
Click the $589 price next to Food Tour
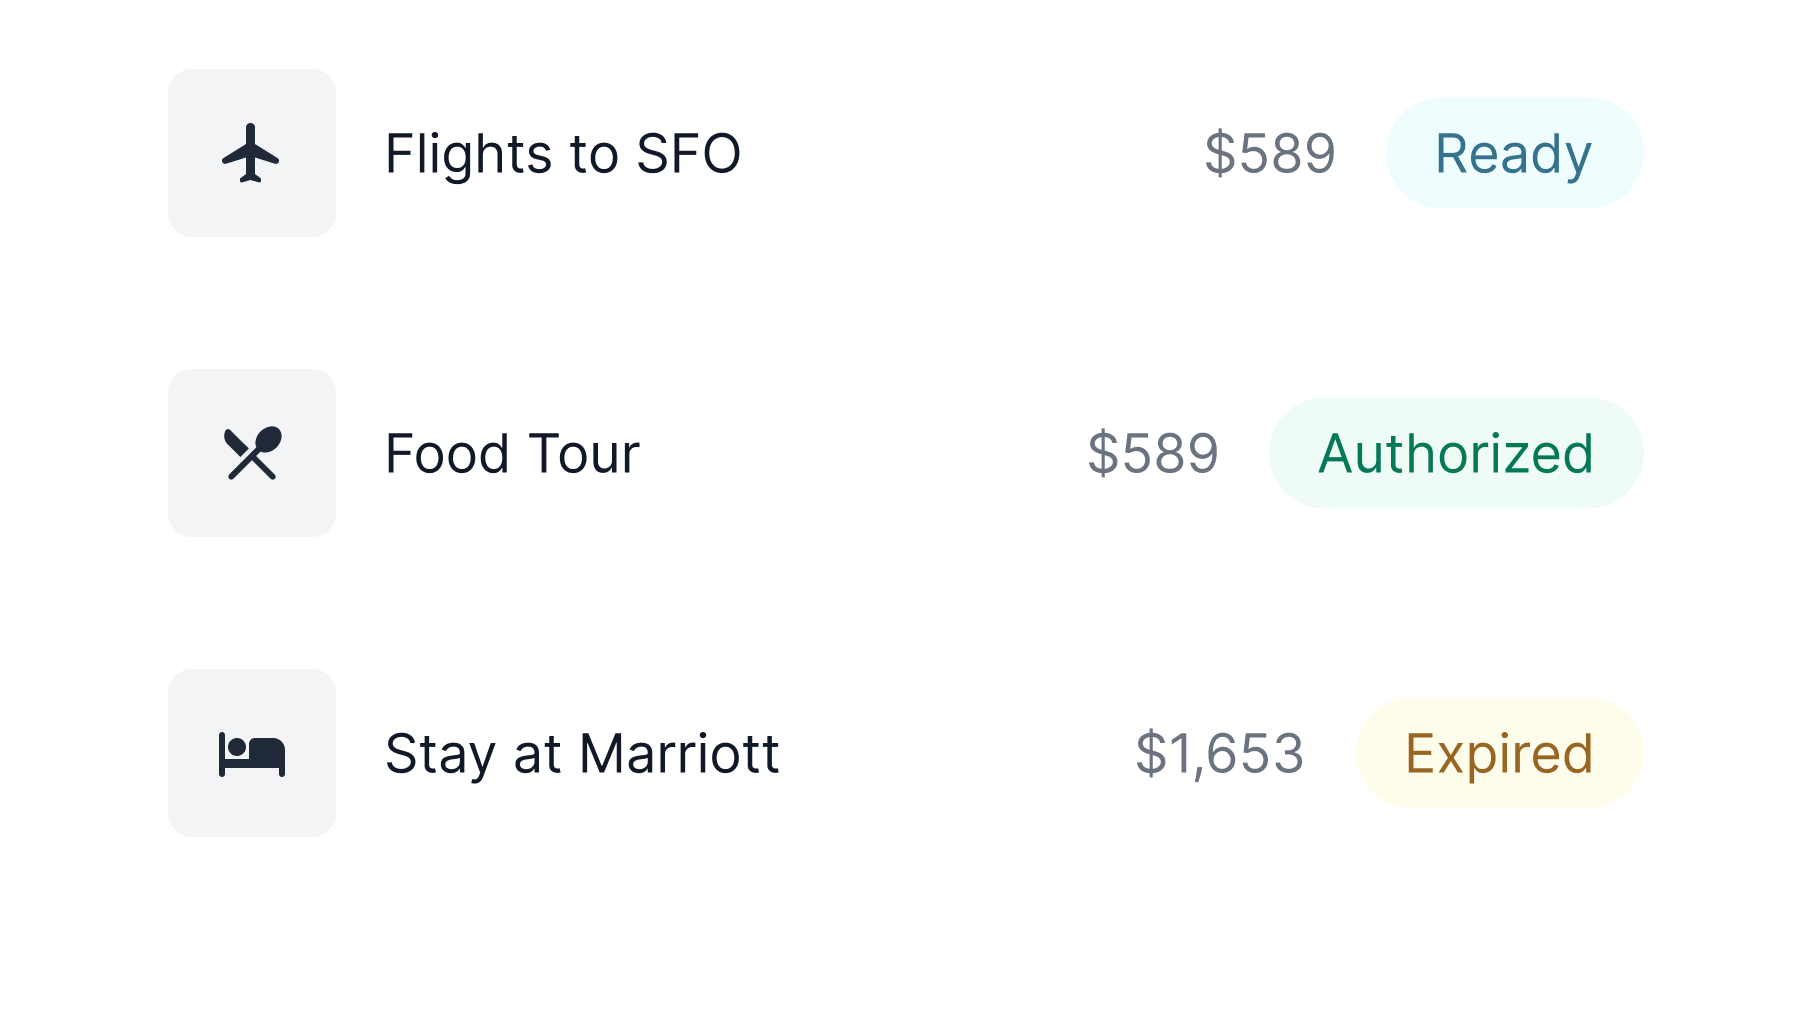pyautogui.click(x=1153, y=452)
